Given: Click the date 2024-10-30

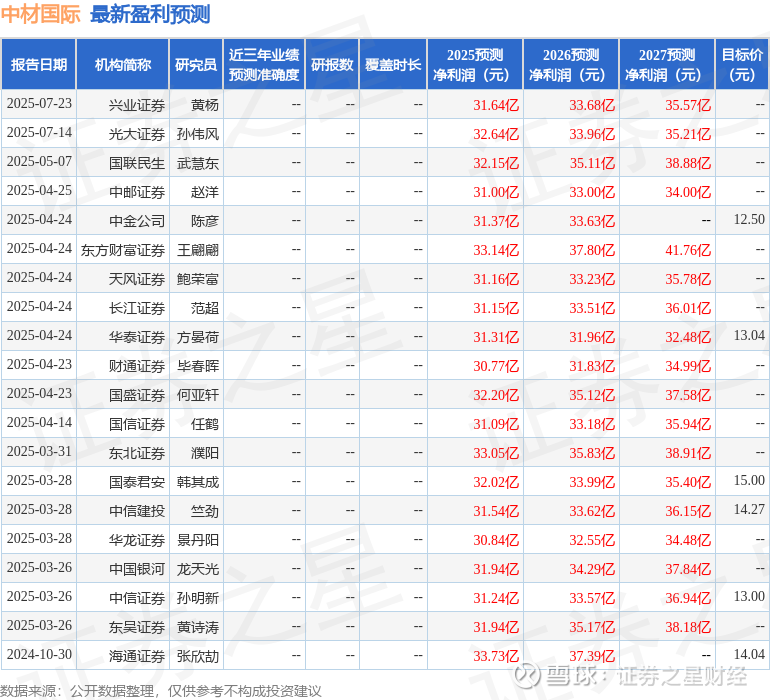Looking at the screenshot, I should (39, 654).
